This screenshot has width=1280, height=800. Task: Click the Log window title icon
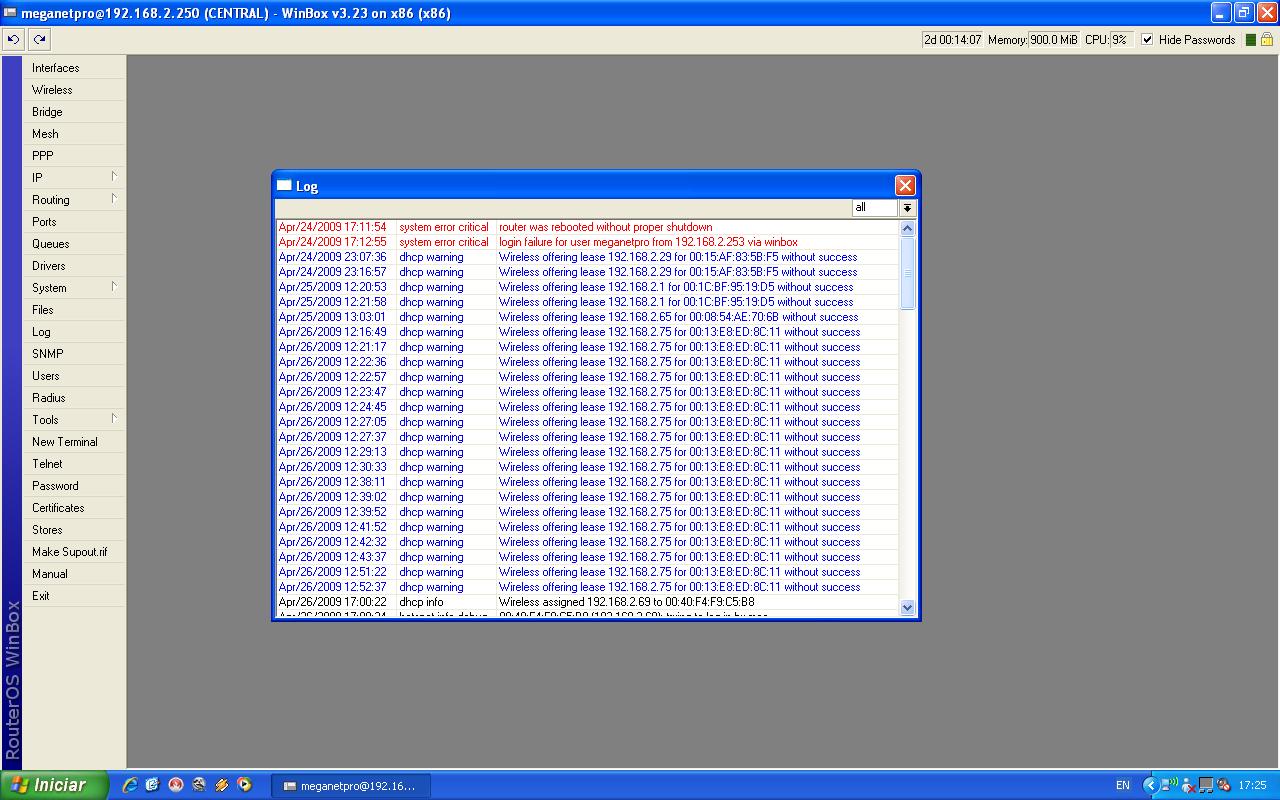[284, 186]
